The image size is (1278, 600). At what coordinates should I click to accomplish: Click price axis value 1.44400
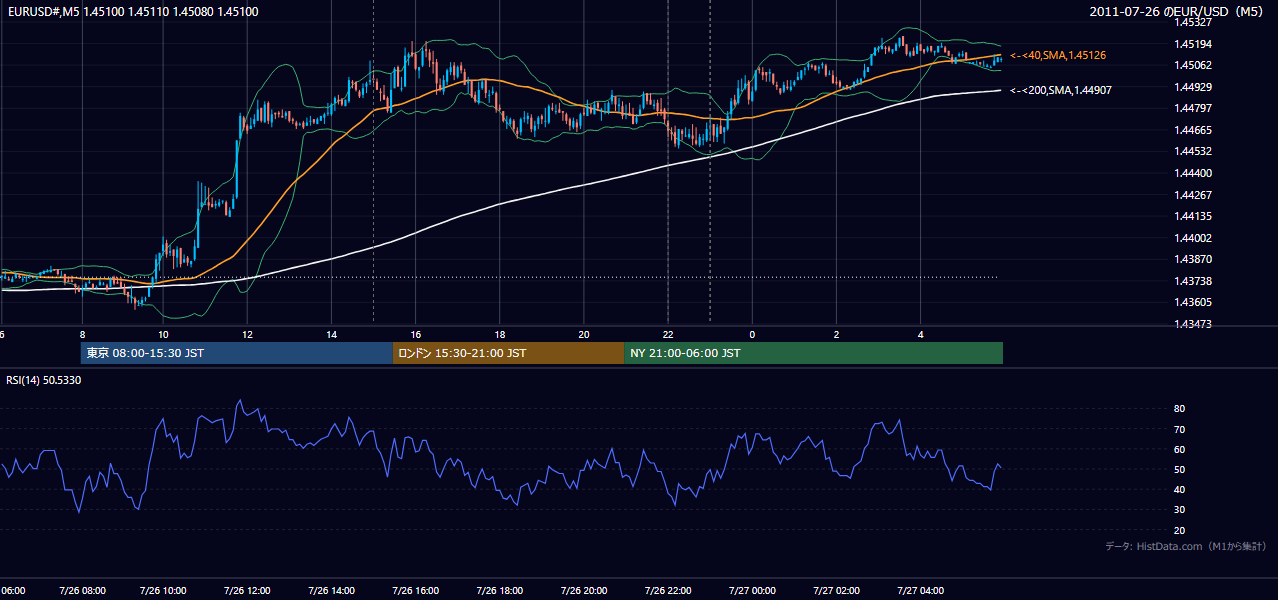pyautogui.click(x=1193, y=173)
